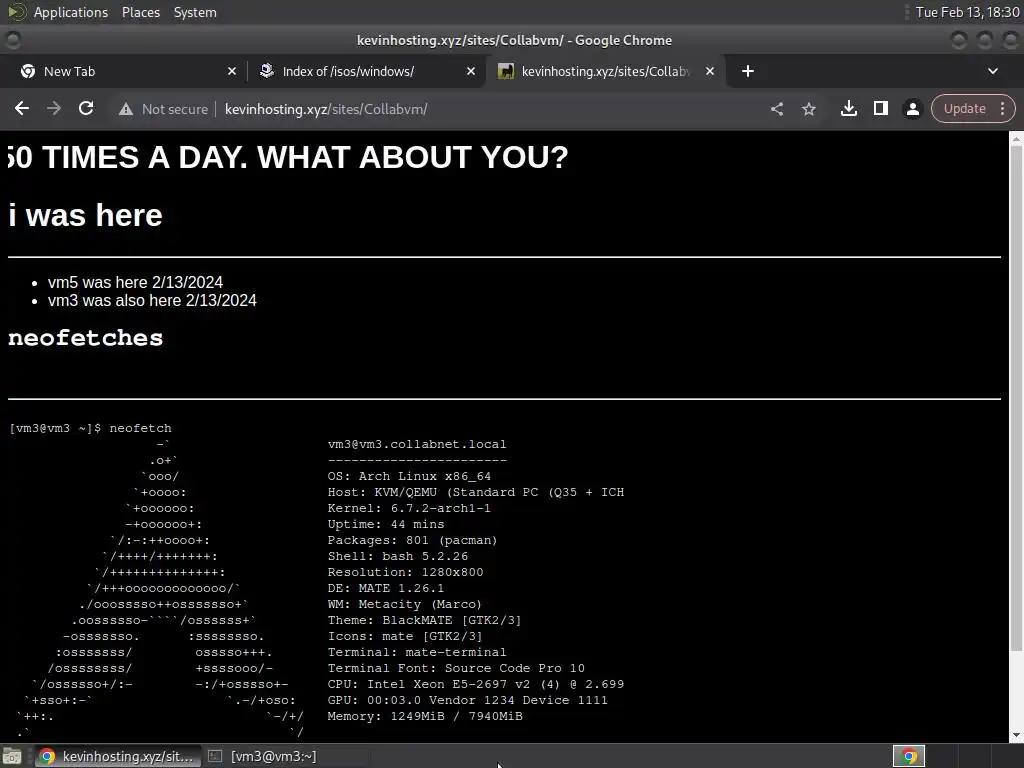Viewport: 1024px width, 768px height.
Task: Click 'Terminal Font: Source Code Pro 10' line
Action: point(456,668)
